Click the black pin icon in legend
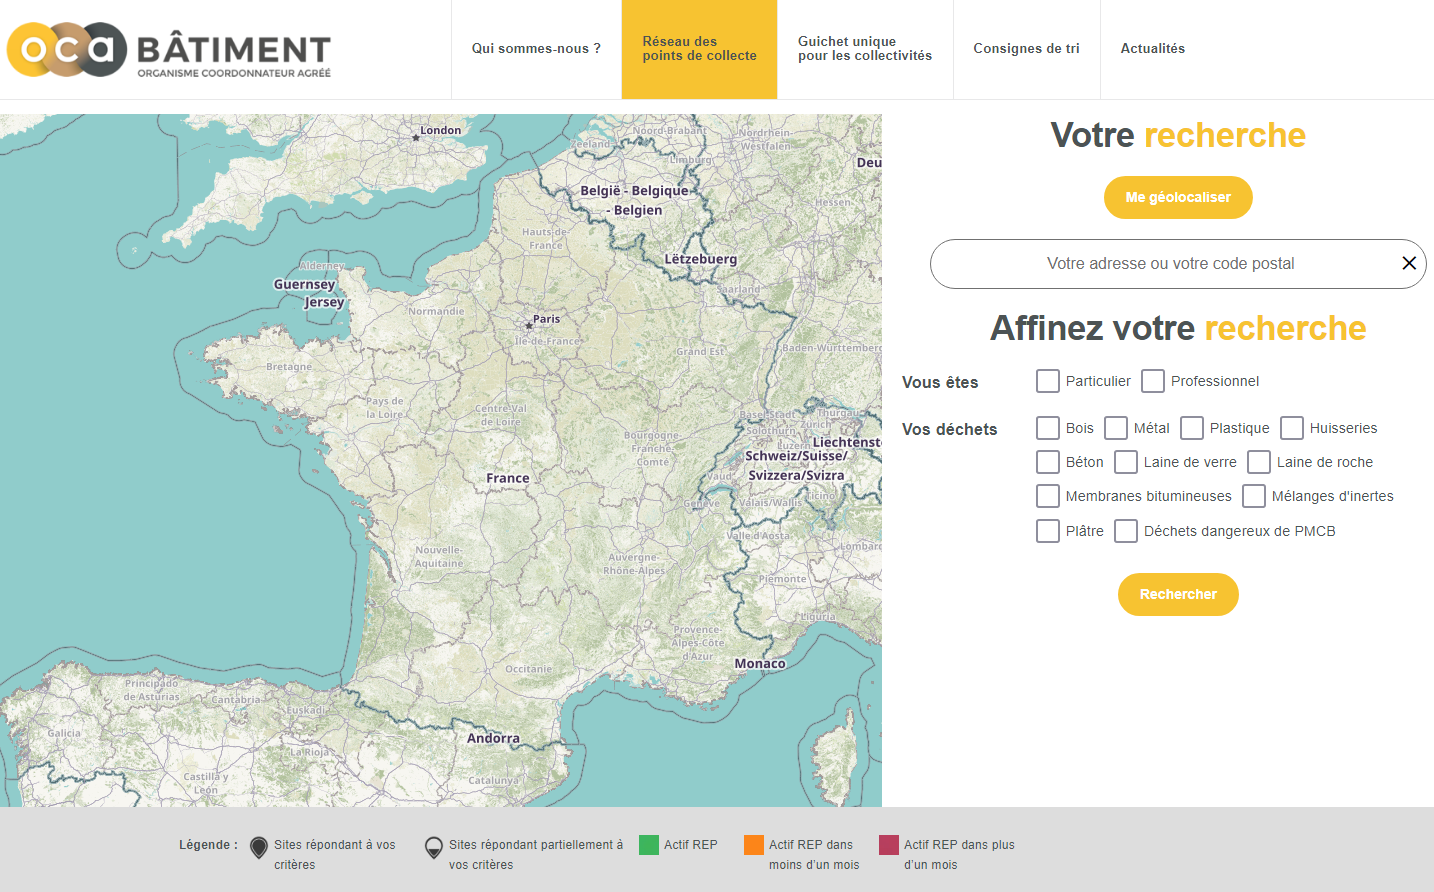Viewport: 1434px width, 892px height. 259,848
